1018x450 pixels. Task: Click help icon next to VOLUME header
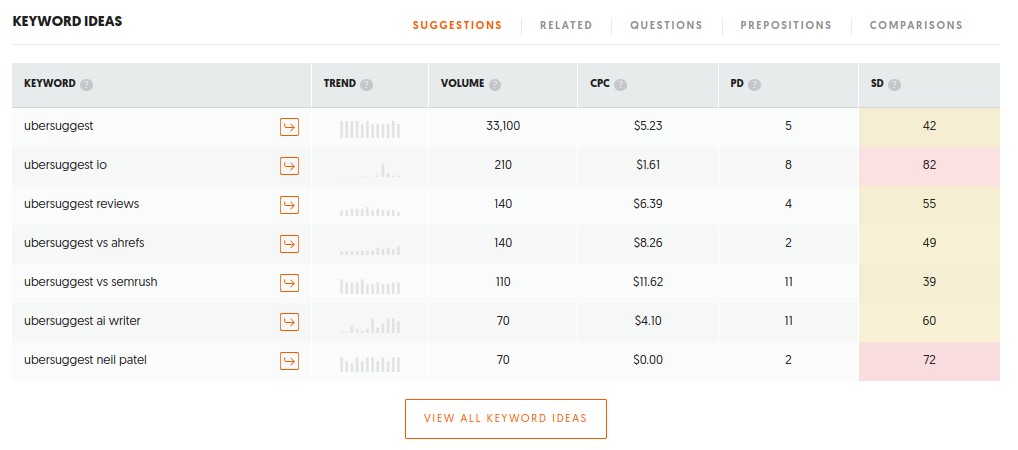[495, 85]
